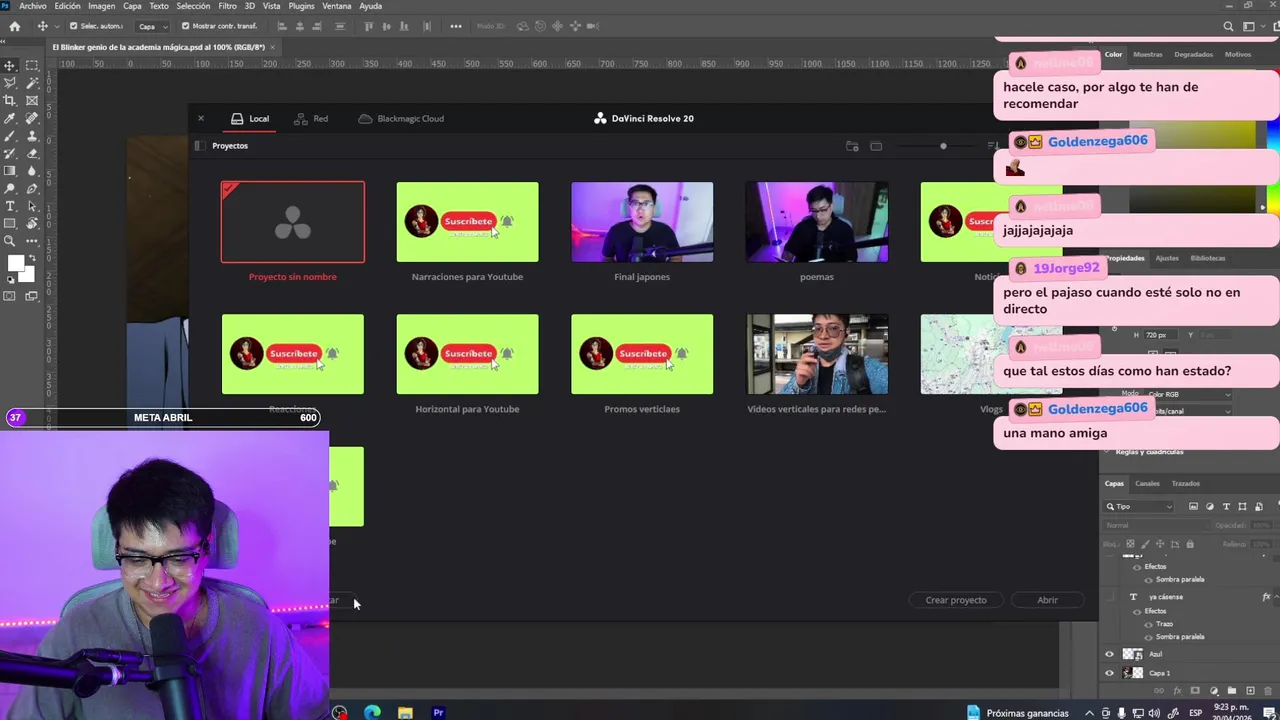Toggle visibility of ya cásense text layer
The image size is (1280, 720).
(x=1109, y=597)
